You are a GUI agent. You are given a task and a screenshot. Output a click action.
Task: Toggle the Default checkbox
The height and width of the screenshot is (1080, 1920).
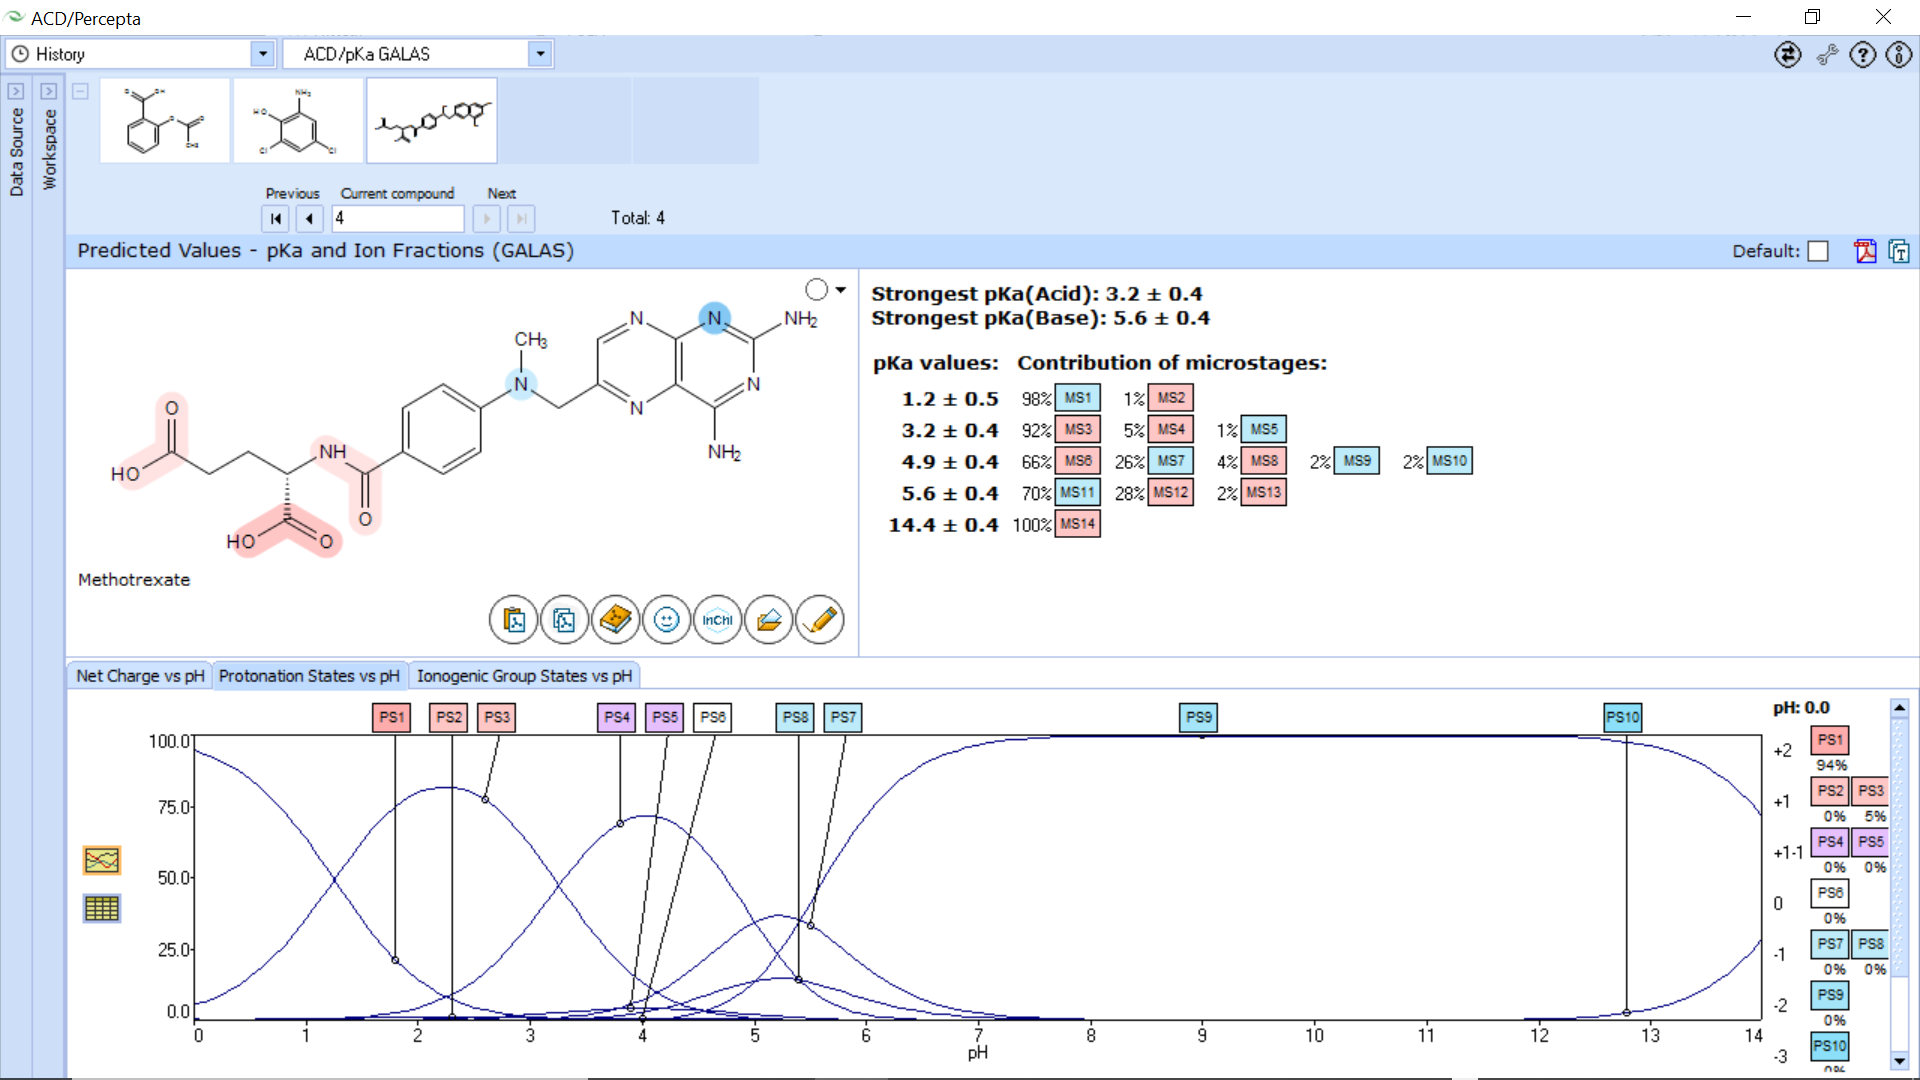(x=1819, y=251)
